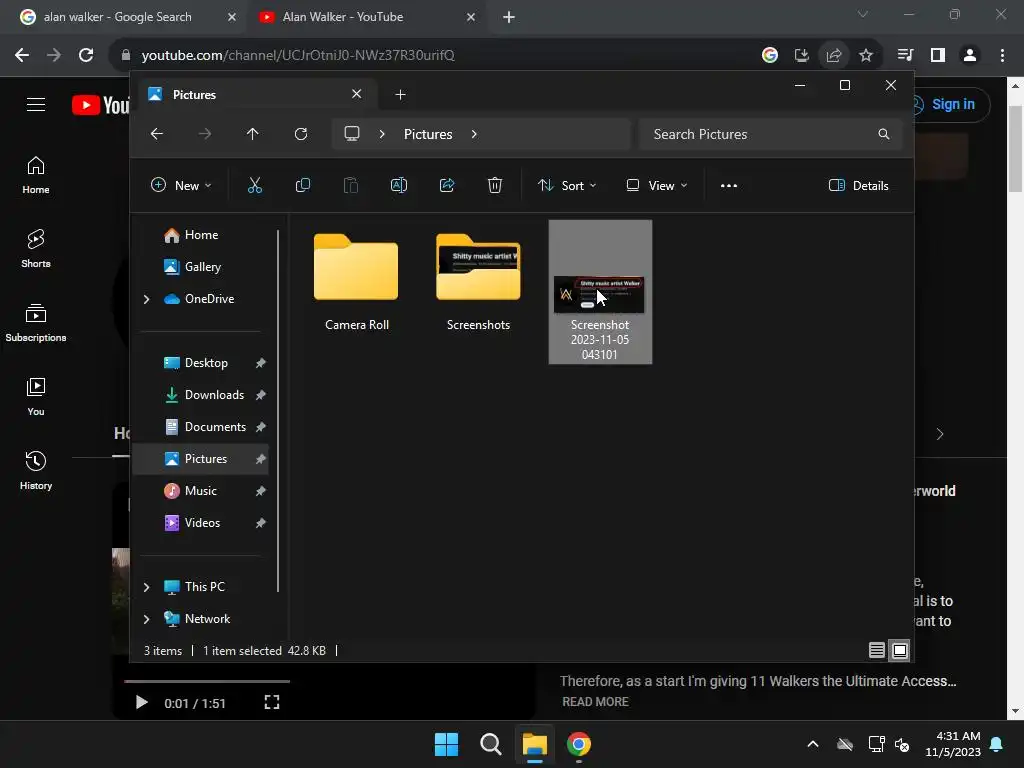The height and width of the screenshot is (768, 1024).
Task: Open the Chrome three-dot menu
Action: pos(1002,56)
